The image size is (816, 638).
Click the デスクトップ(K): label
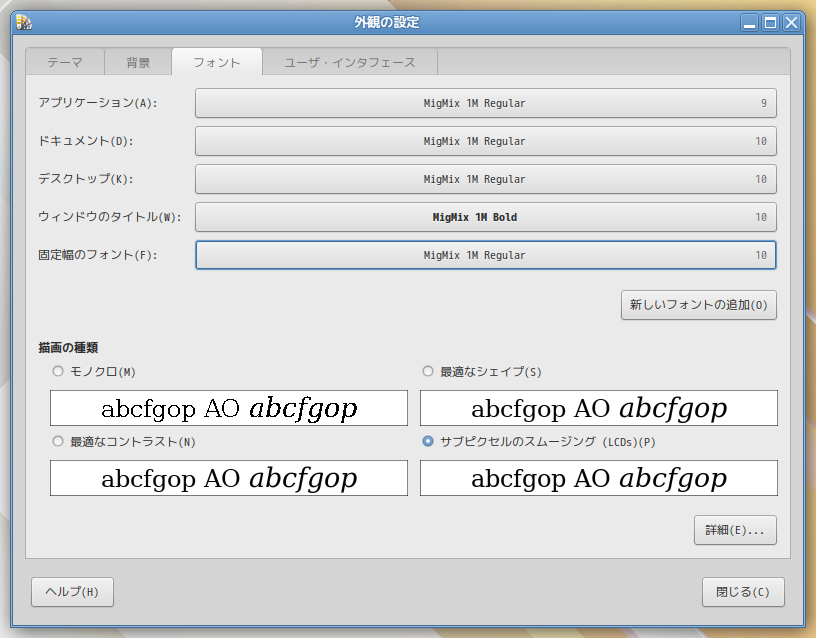[x=86, y=179]
